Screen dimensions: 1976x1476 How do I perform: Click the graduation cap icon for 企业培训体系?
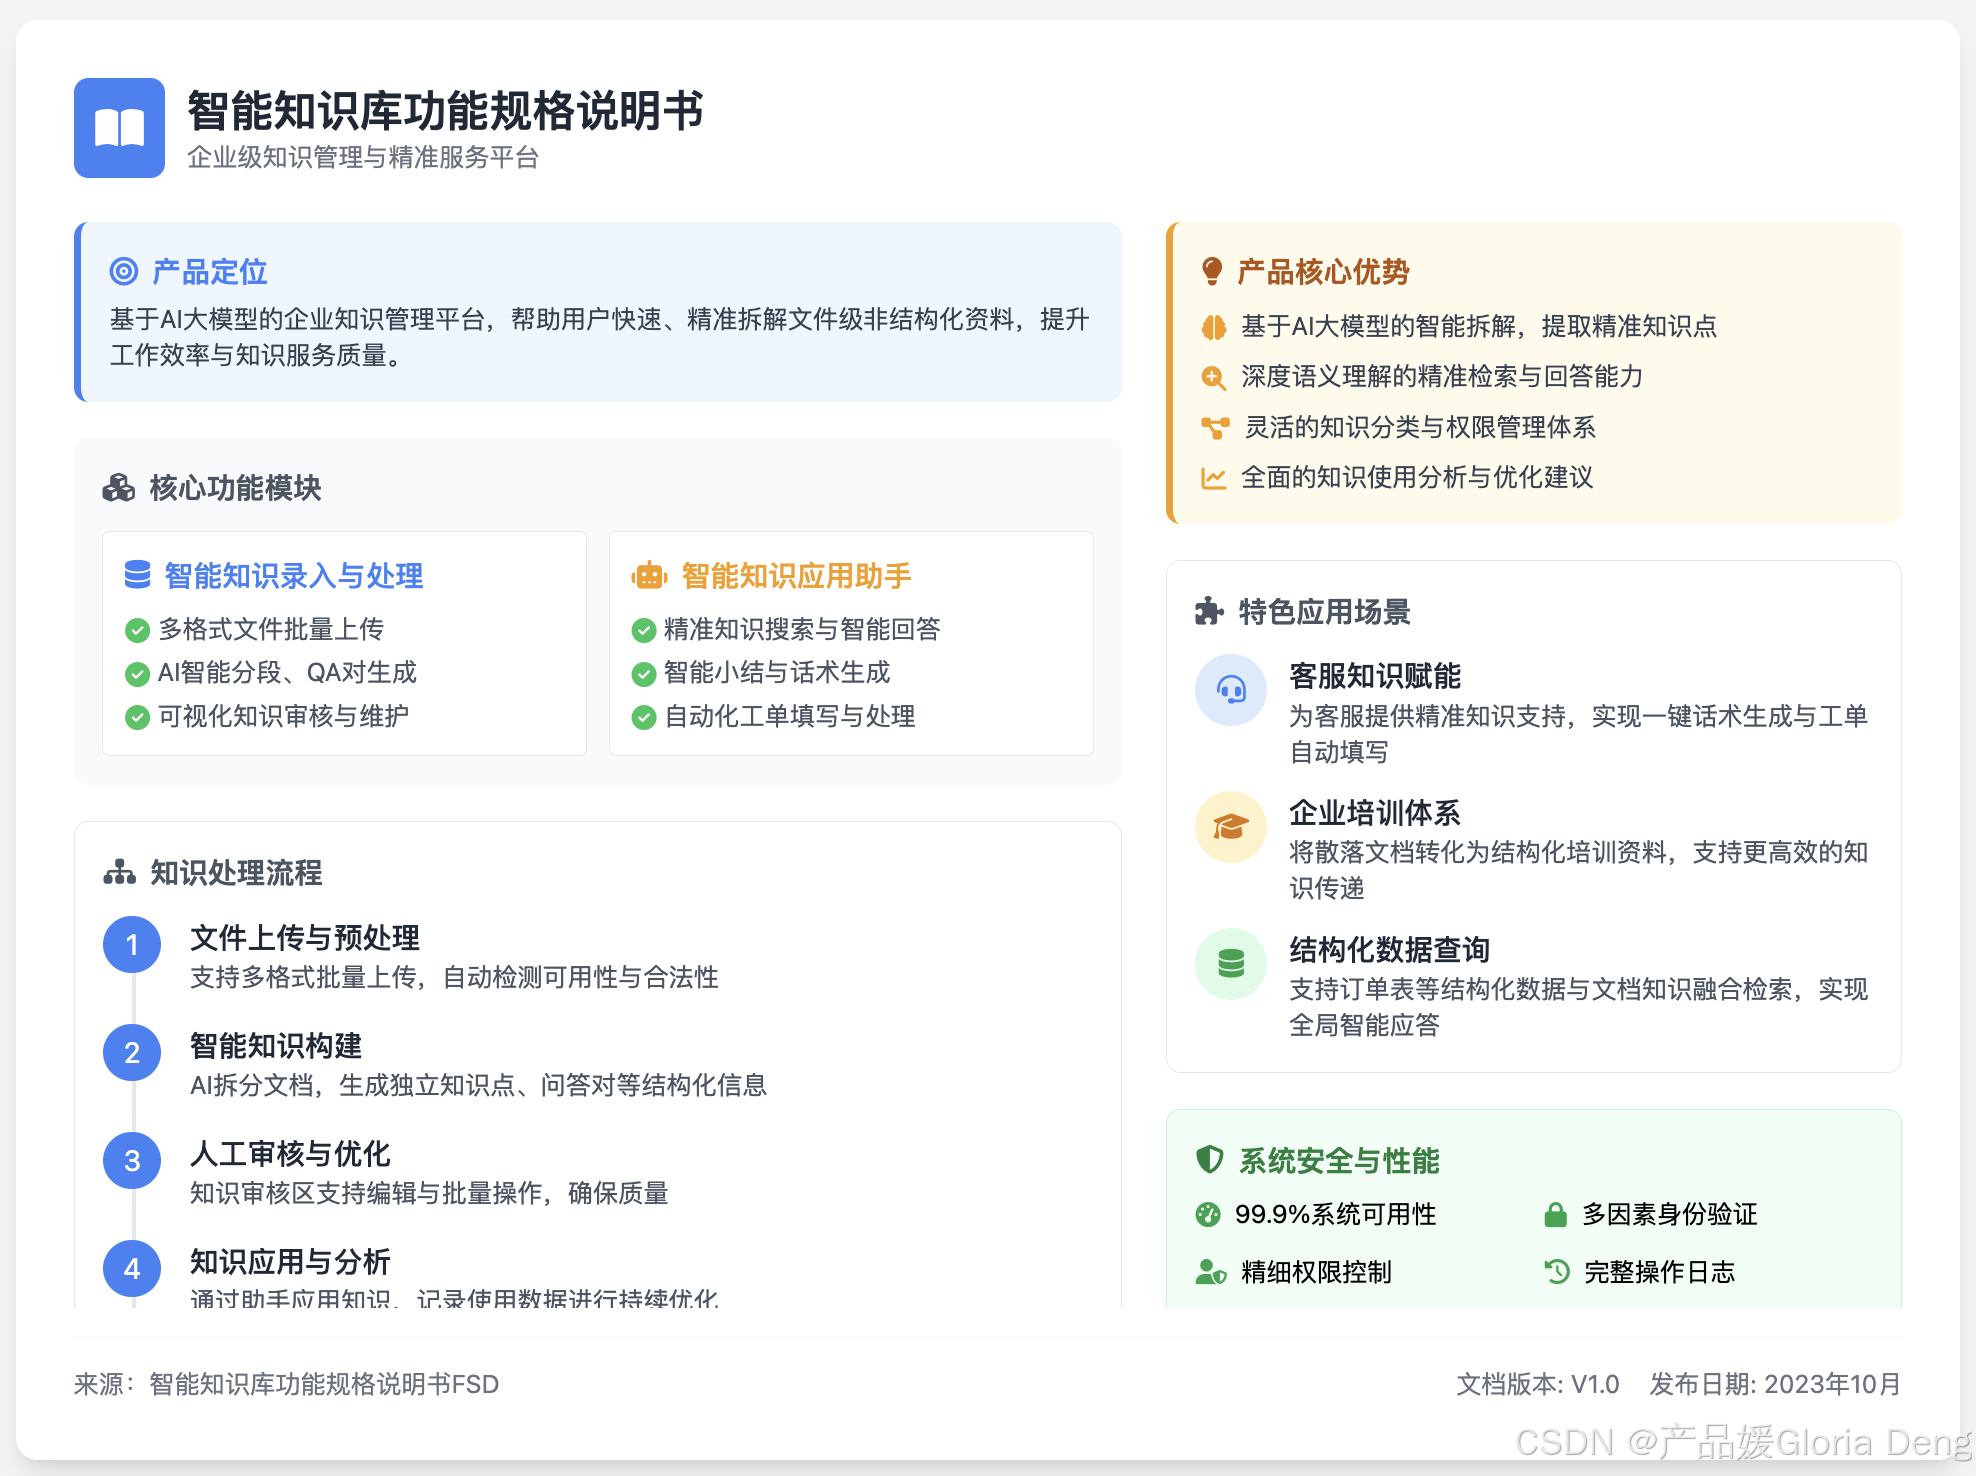(x=1231, y=826)
